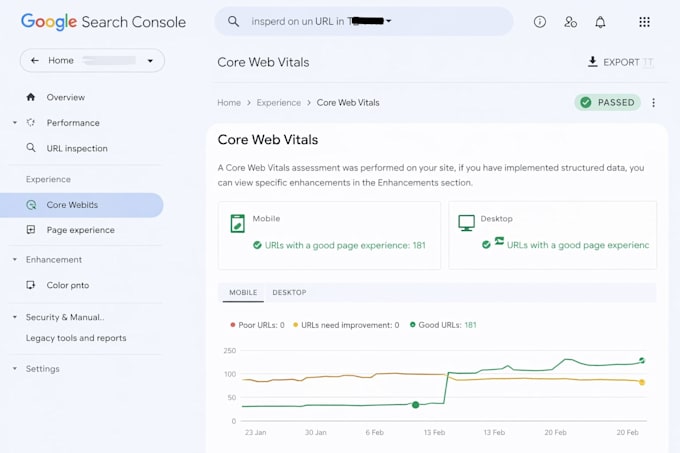Click the green check next to mobile URLs

point(257,245)
